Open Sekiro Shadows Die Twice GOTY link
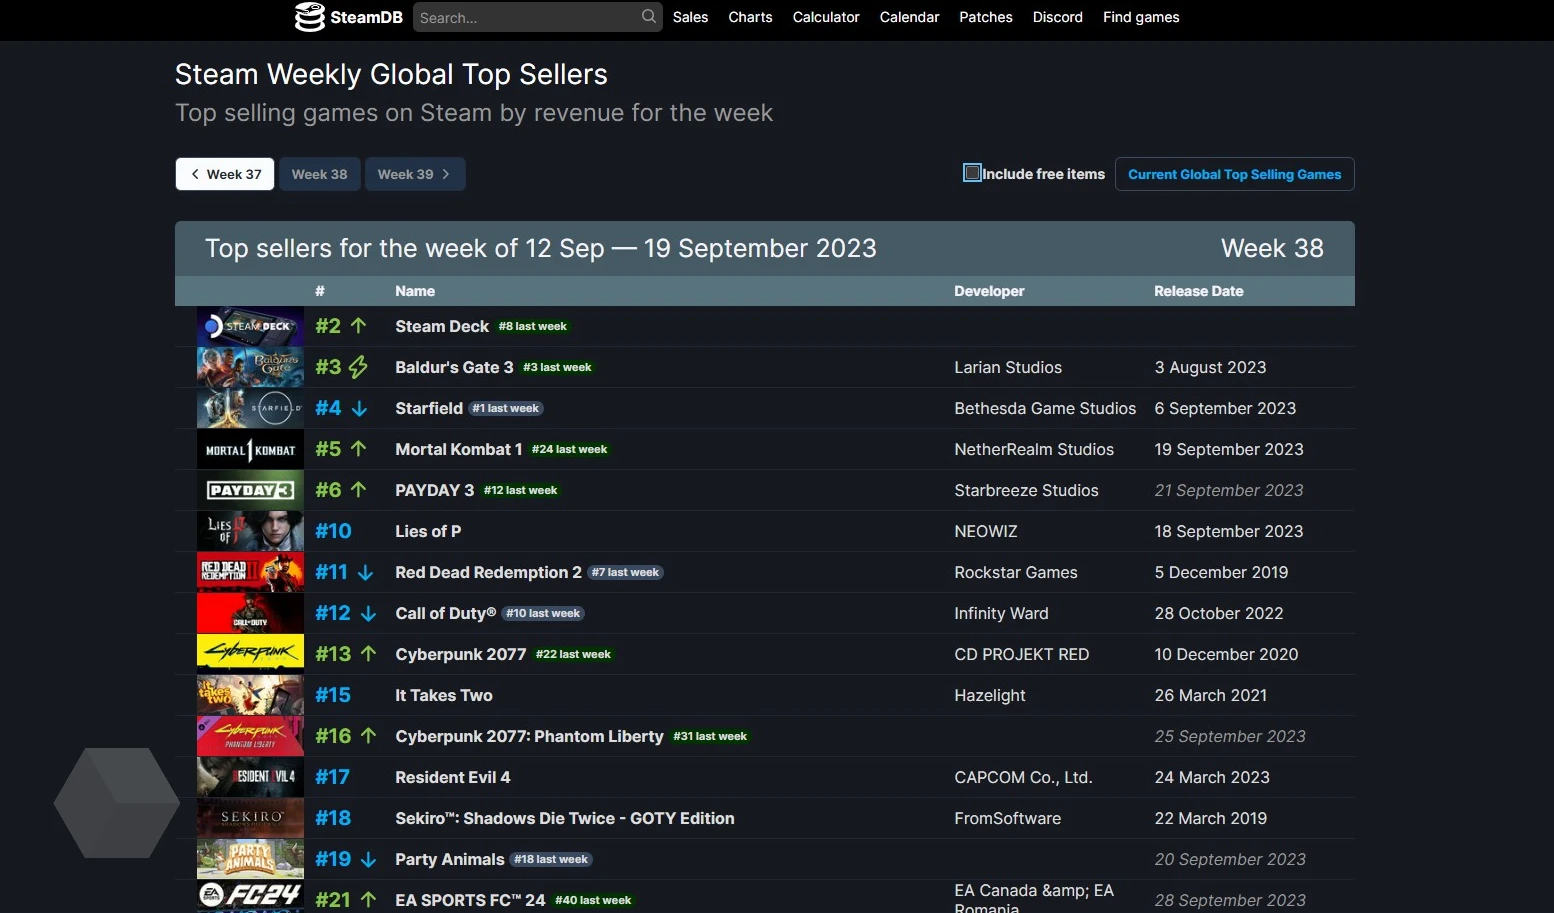This screenshot has height=913, width=1554. point(565,818)
